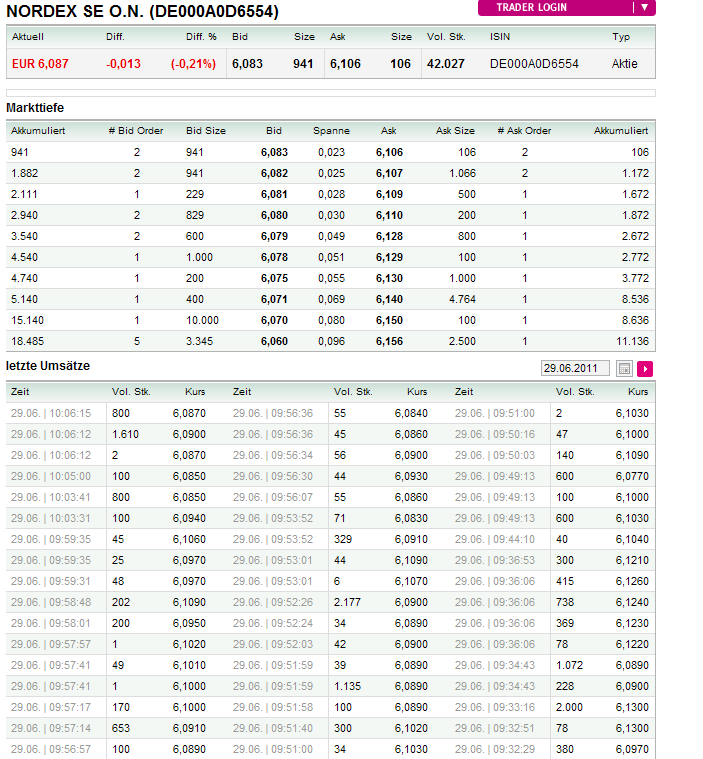Click the current price EUR 6,087
This screenshot has height=759, width=703.
coord(40,64)
